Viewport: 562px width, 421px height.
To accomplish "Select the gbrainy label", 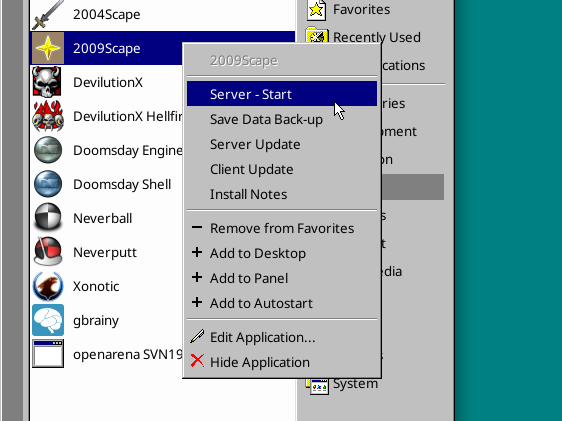I will 96,321.
